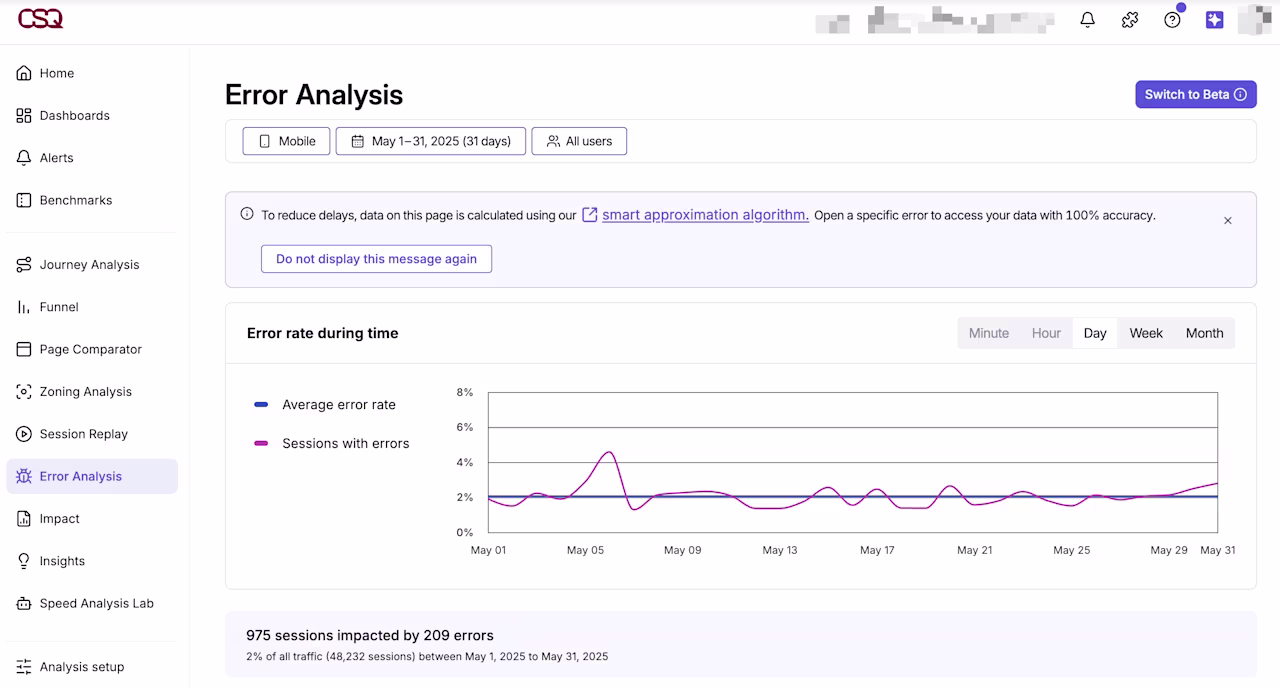Screen dimensions: 1280x688
Task: Click the Home house icon
Action: [24, 73]
